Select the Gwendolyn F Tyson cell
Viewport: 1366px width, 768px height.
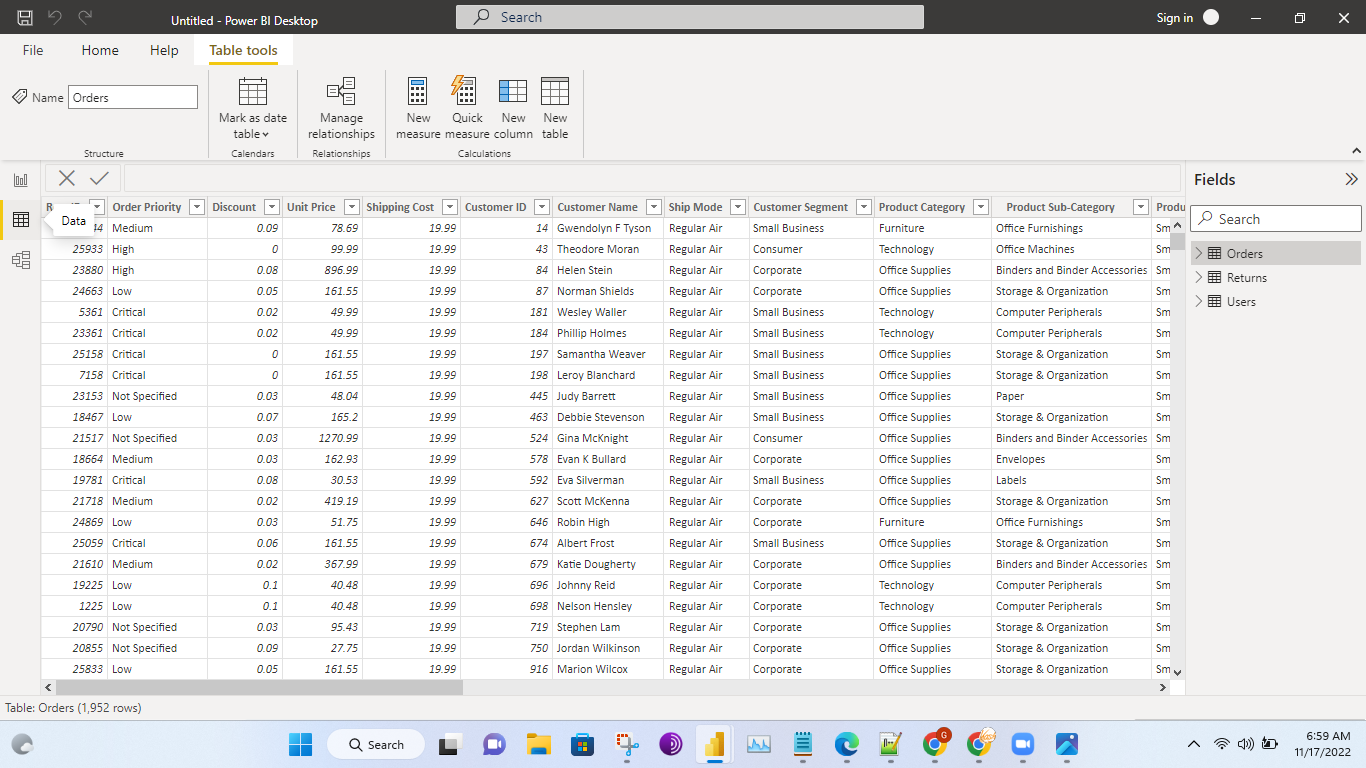coord(608,228)
